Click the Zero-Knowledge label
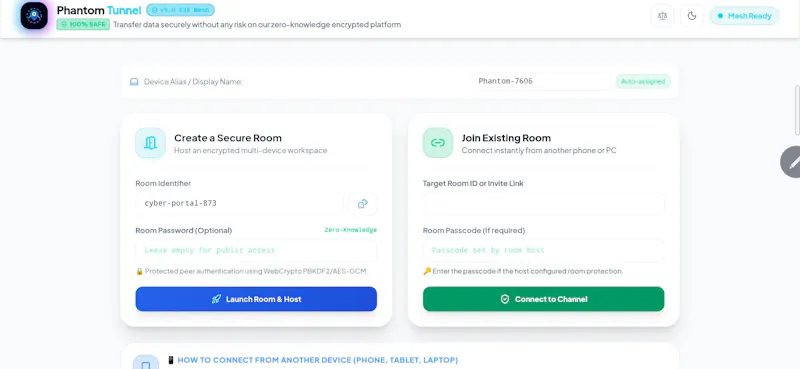800x369 pixels. [351, 230]
